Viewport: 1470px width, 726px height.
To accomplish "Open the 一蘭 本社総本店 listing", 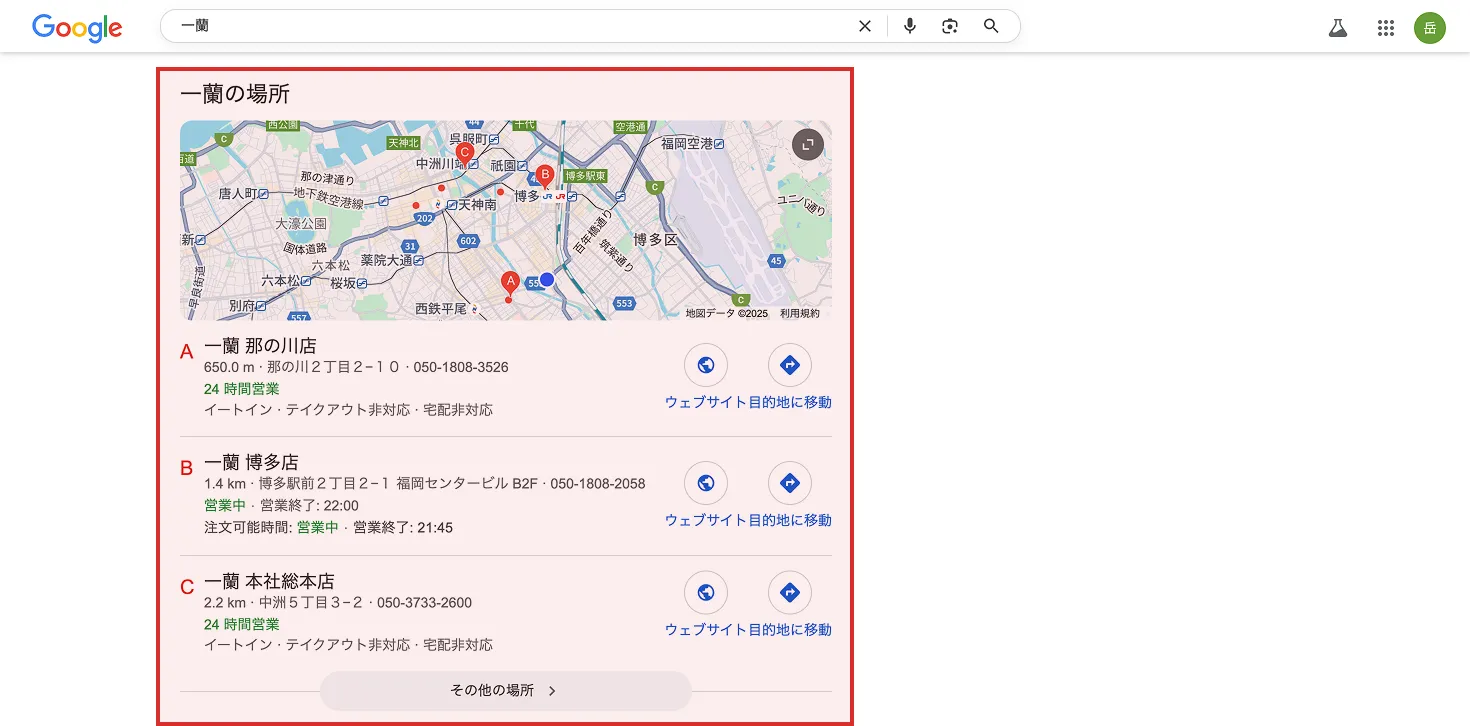I will (x=269, y=581).
